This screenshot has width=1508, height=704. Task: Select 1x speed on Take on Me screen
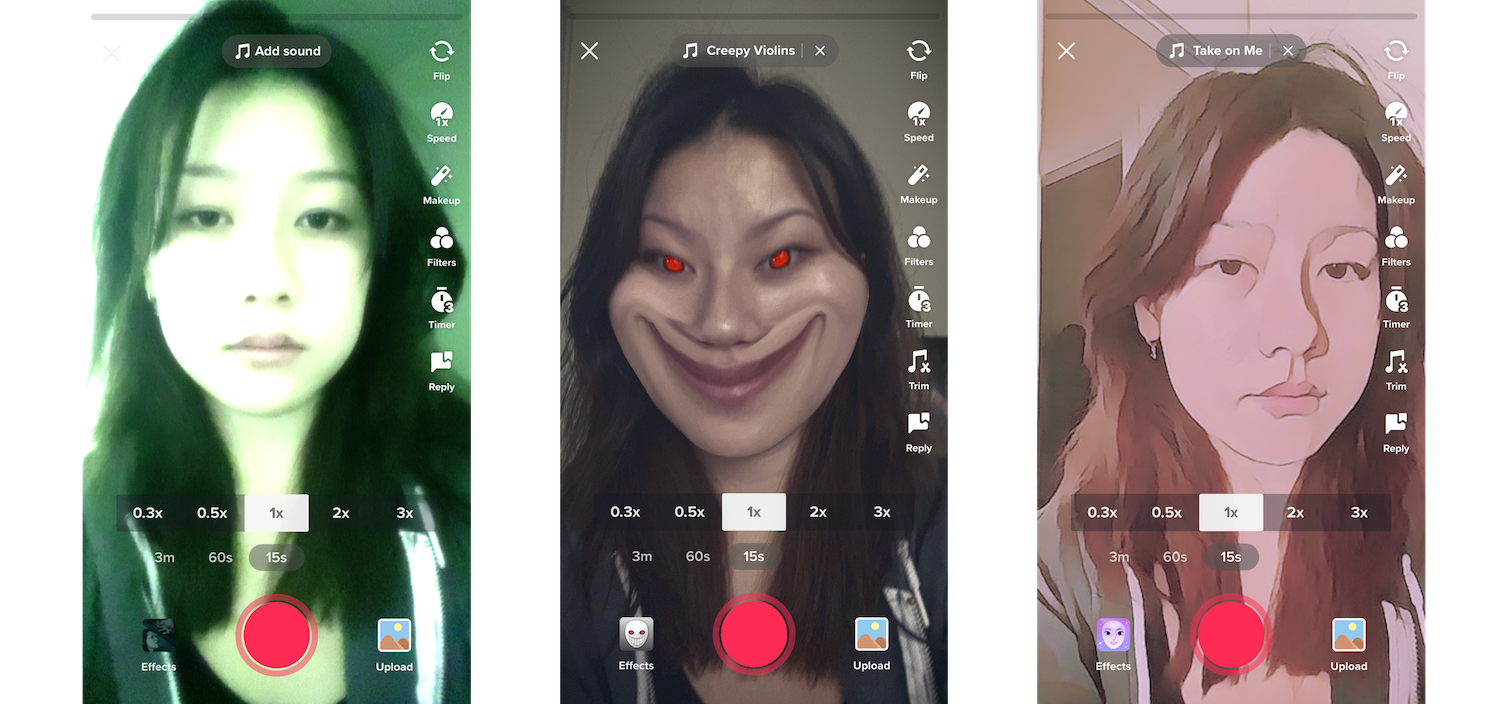[x=1231, y=512]
